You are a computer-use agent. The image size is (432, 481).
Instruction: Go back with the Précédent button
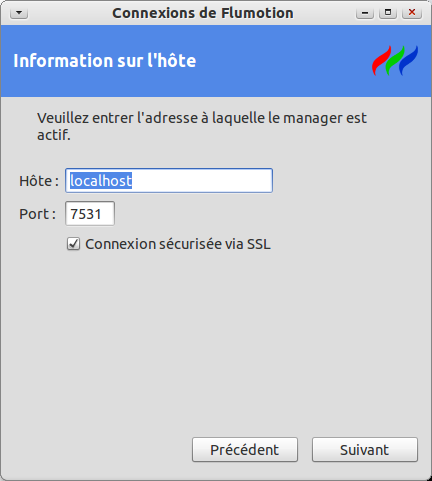coord(245,450)
